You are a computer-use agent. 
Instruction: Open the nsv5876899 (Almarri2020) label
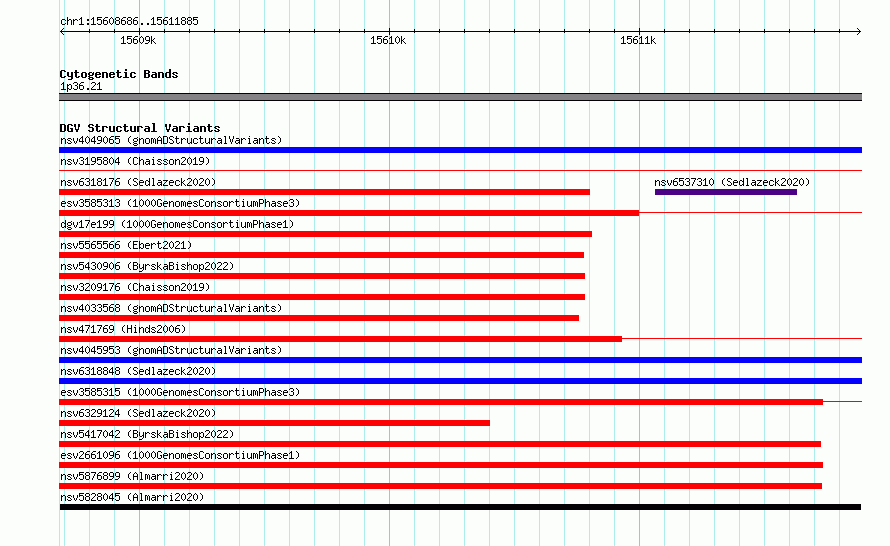tap(132, 476)
